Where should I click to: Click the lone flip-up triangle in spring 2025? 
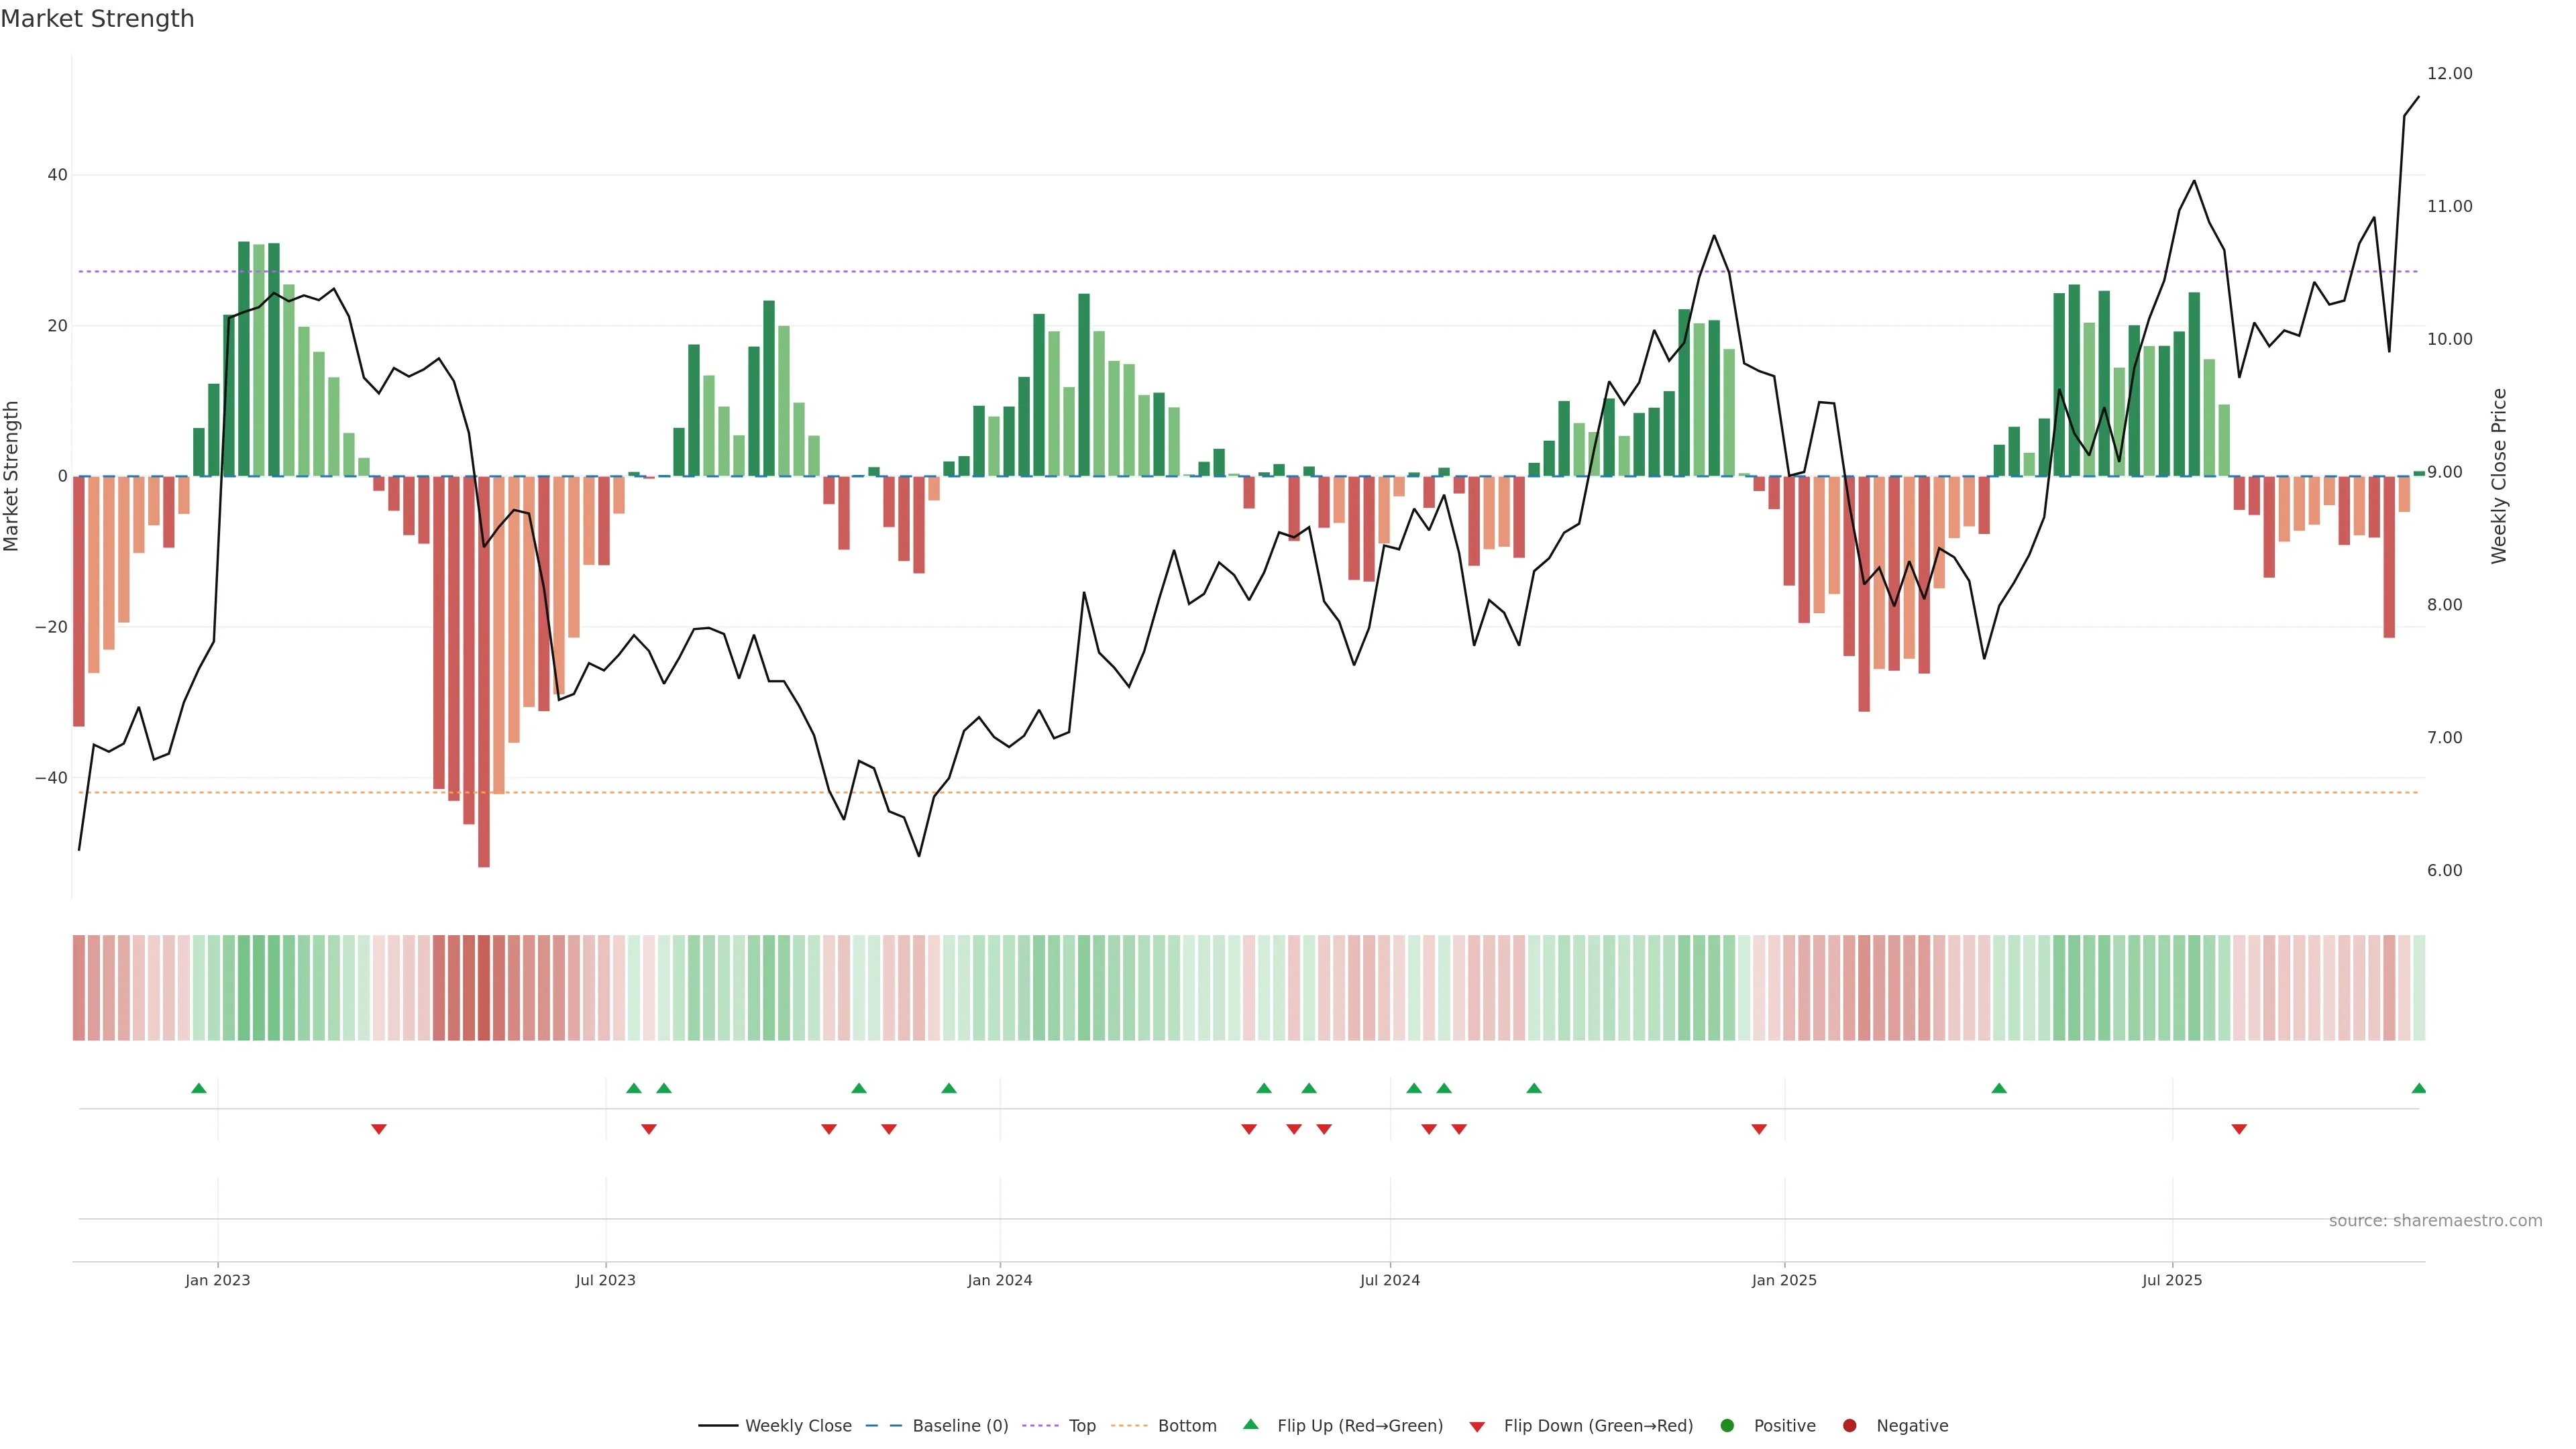tap(1999, 1088)
